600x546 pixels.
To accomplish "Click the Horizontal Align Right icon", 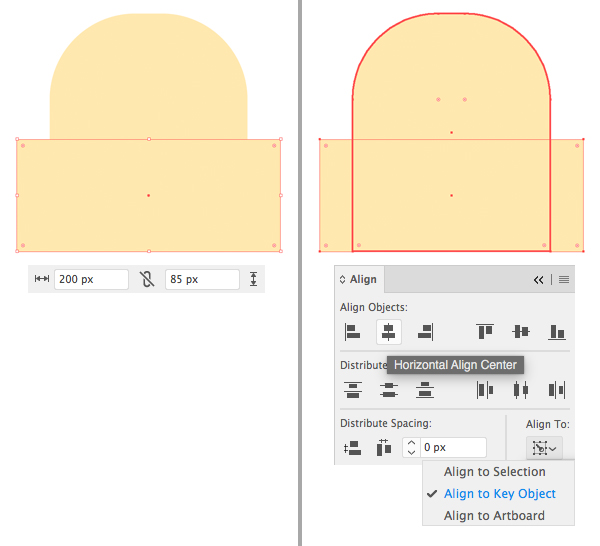I will 425,331.
